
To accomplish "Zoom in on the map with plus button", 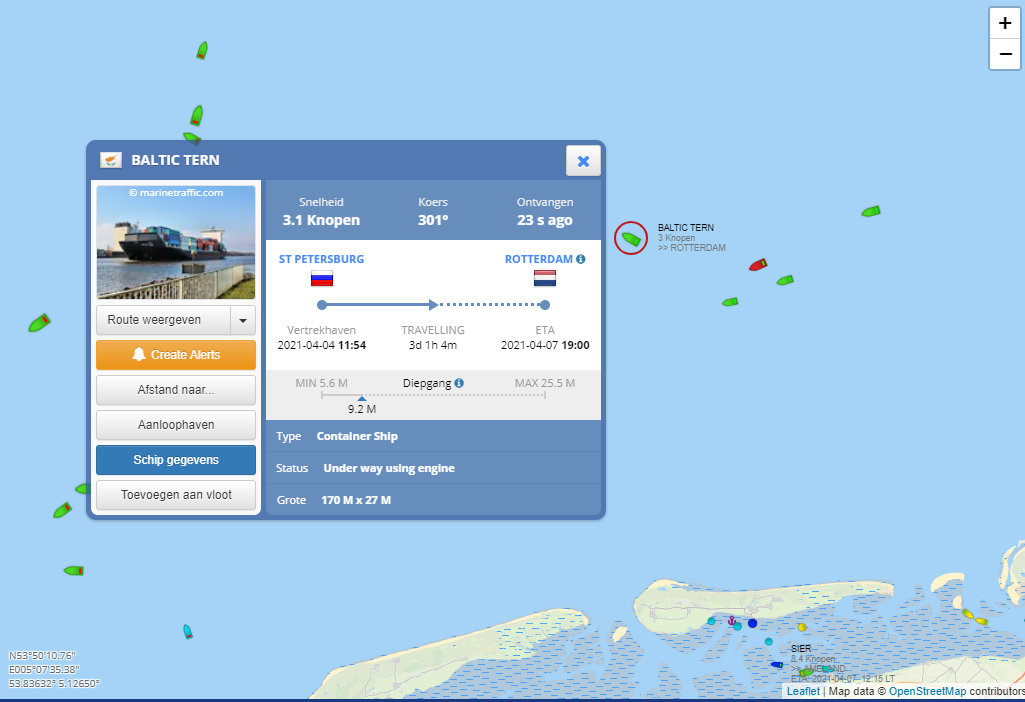I will 1005,24.
